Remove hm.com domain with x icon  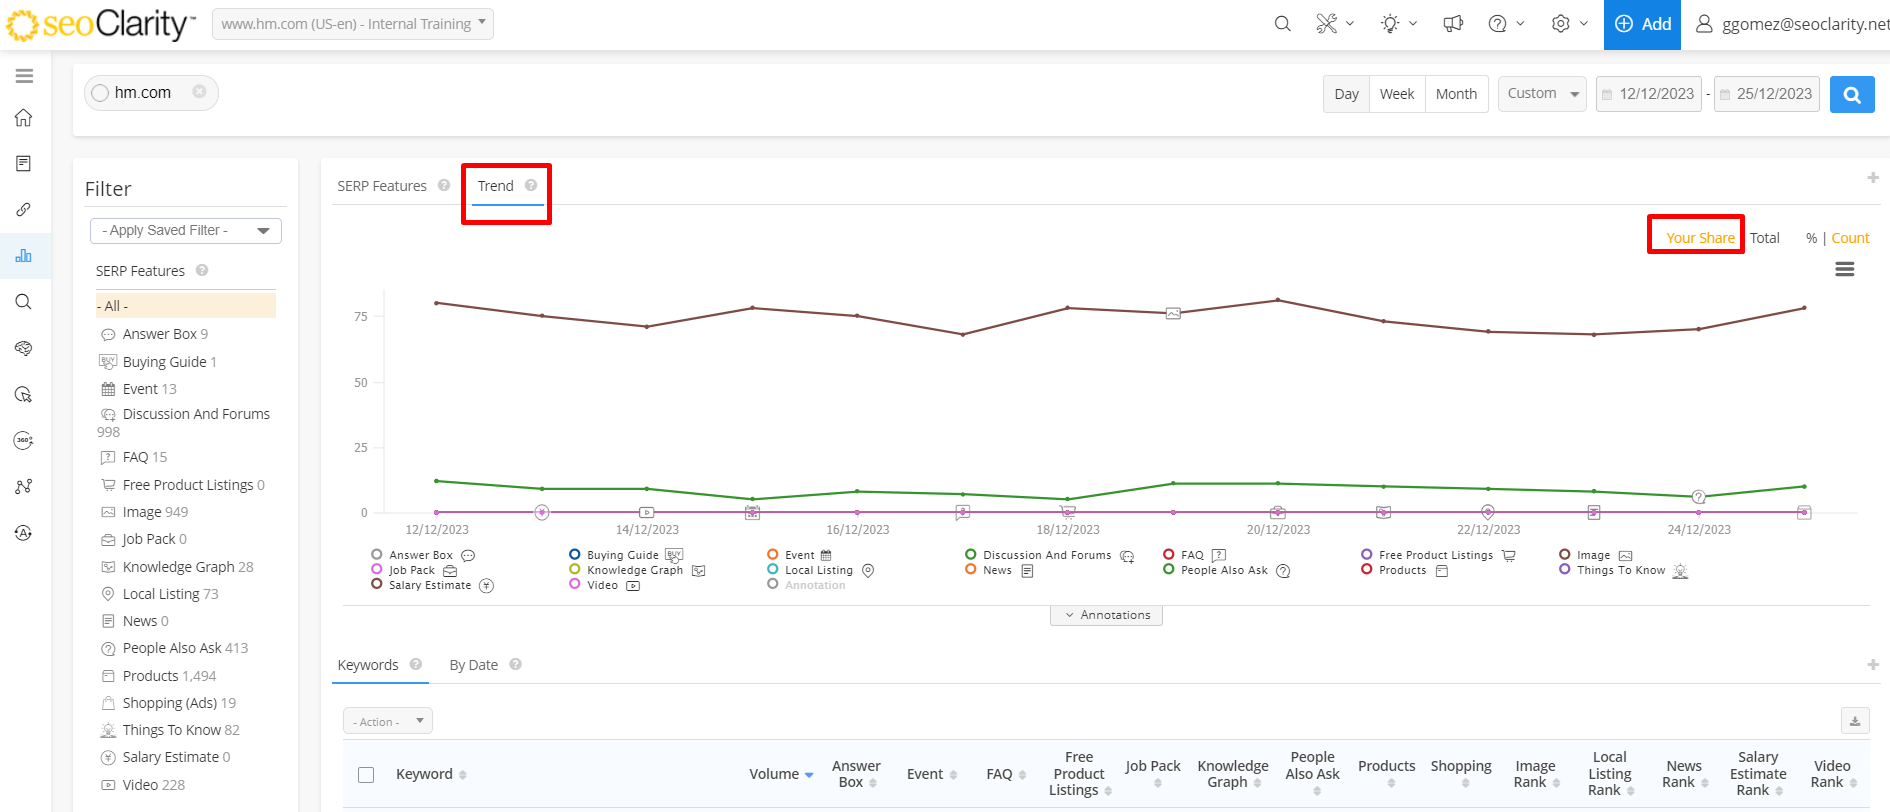coord(199,92)
